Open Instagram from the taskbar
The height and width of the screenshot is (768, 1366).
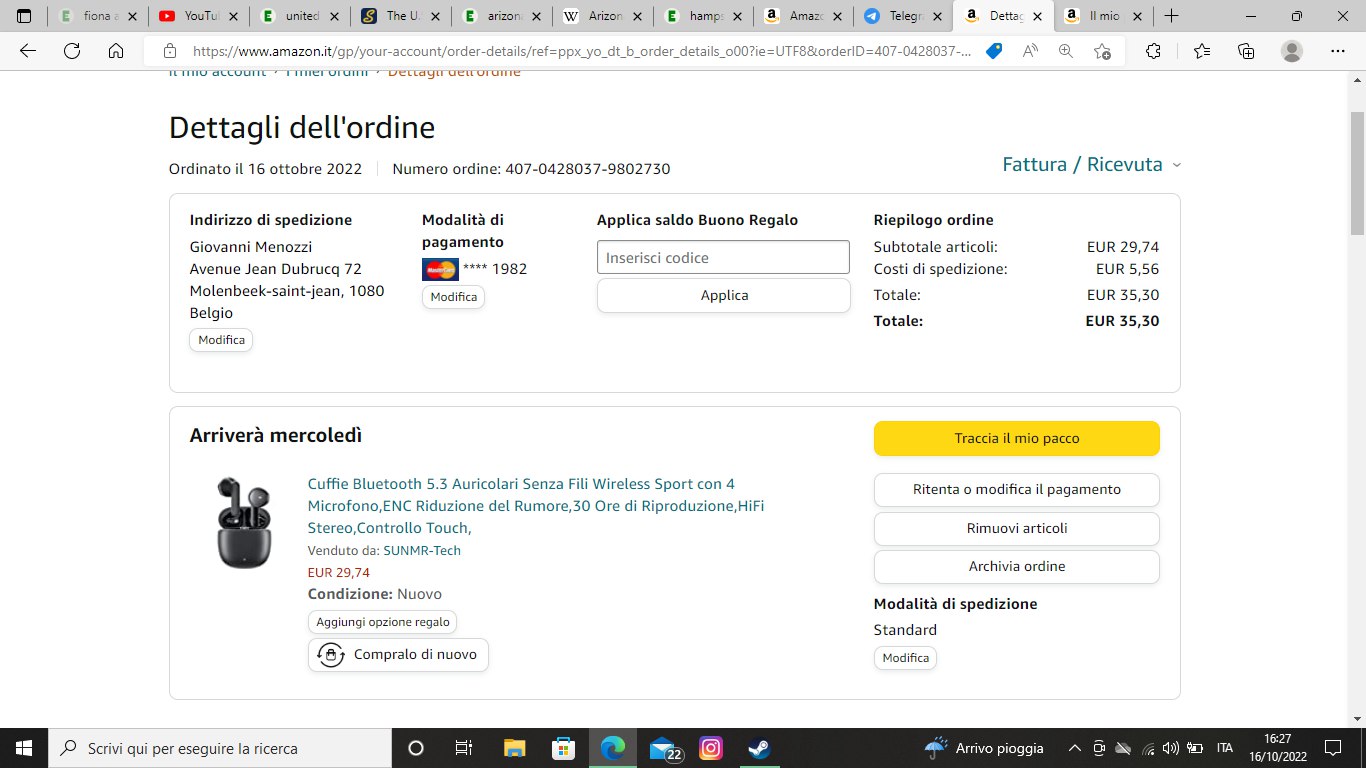click(711, 748)
